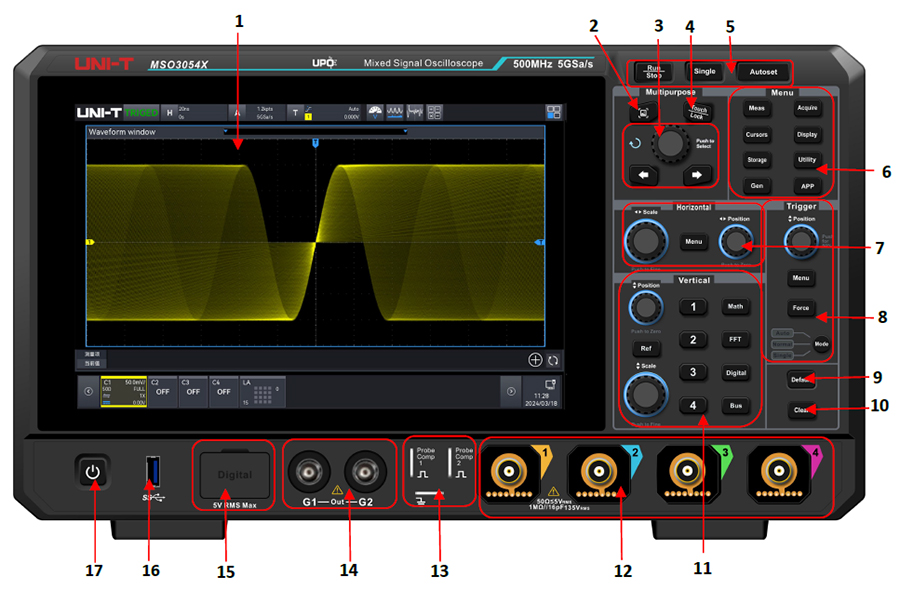Tap the right blue triangle on waveform window bar
The width and height of the screenshot is (900, 590).
coord(405,131)
